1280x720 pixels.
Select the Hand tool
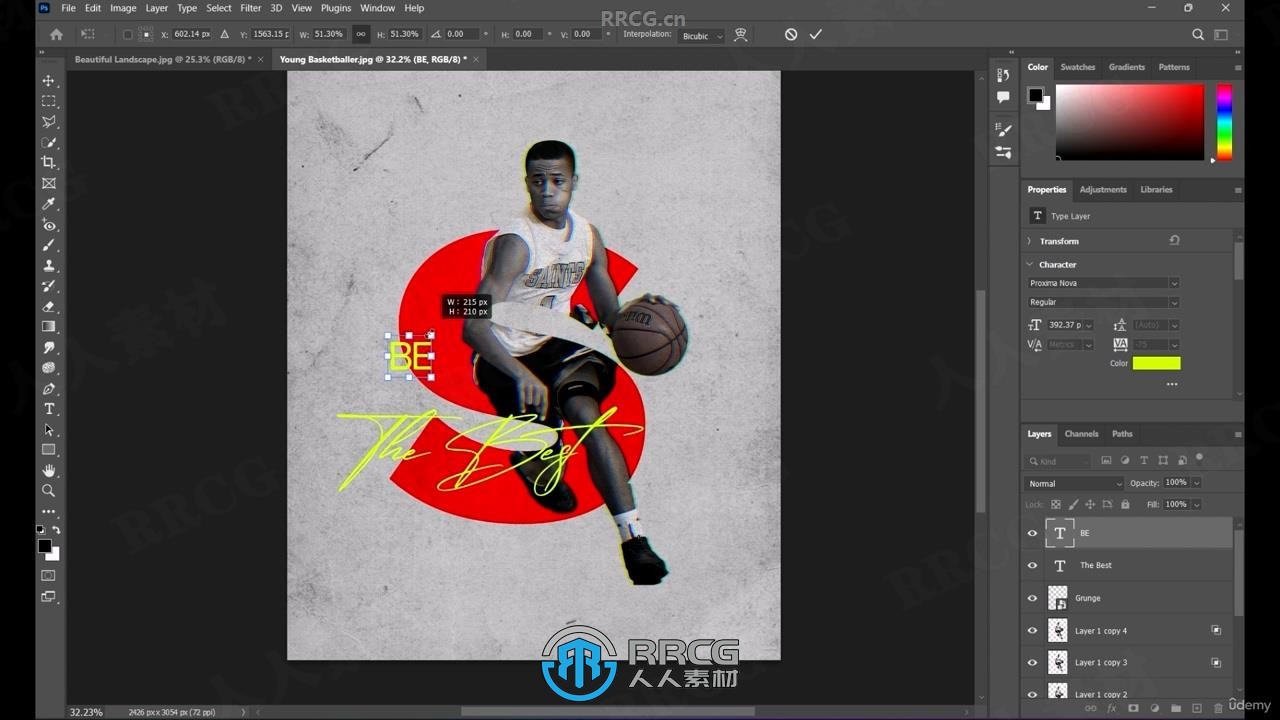(x=48, y=470)
